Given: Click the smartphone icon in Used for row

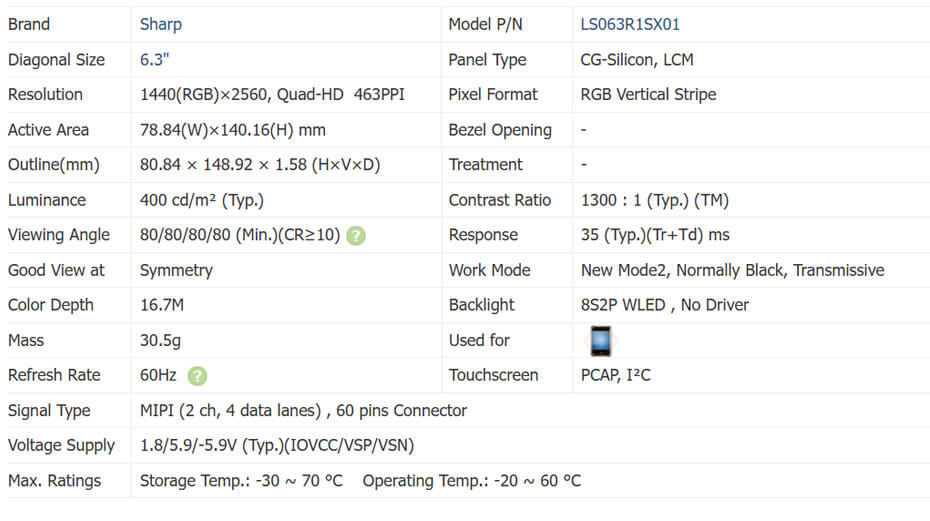Looking at the screenshot, I should click(599, 341).
